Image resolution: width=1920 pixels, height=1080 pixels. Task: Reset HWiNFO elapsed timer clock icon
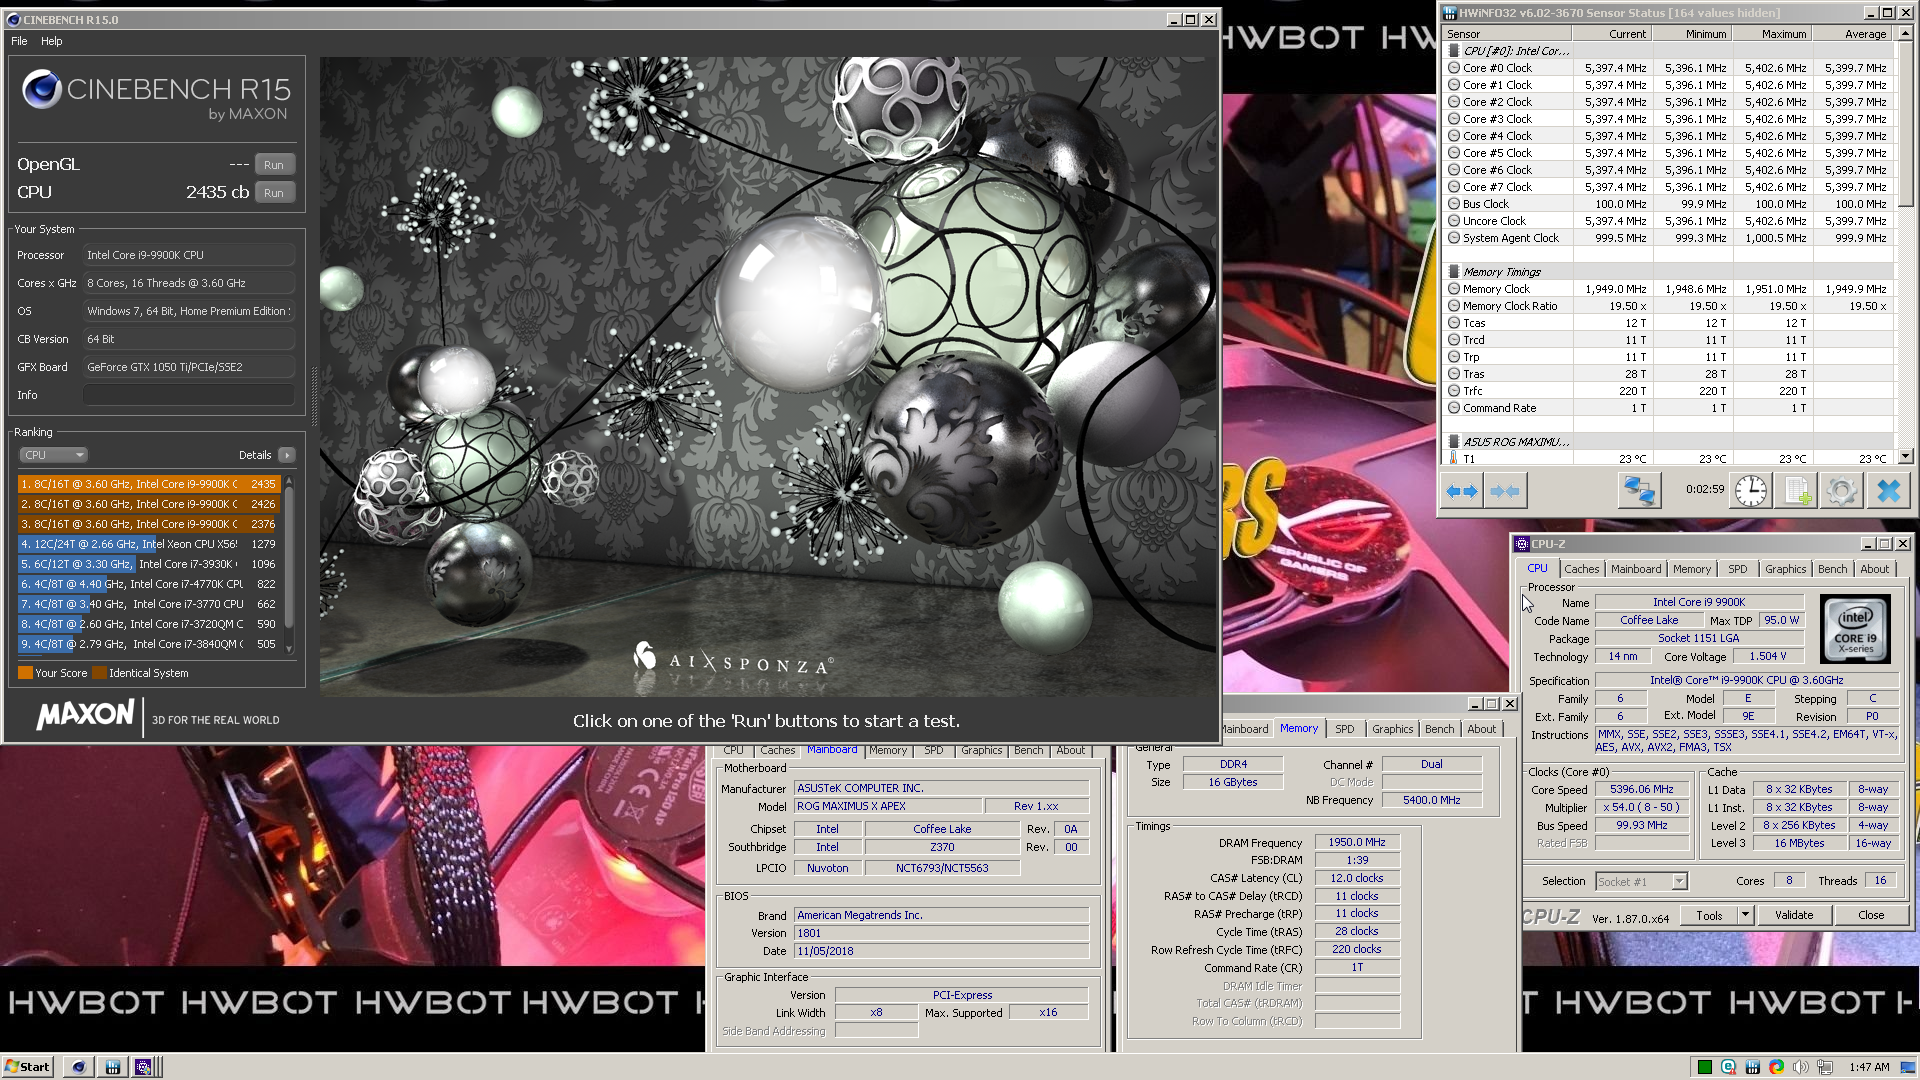pyautogui.click(x=1751, y=491)
